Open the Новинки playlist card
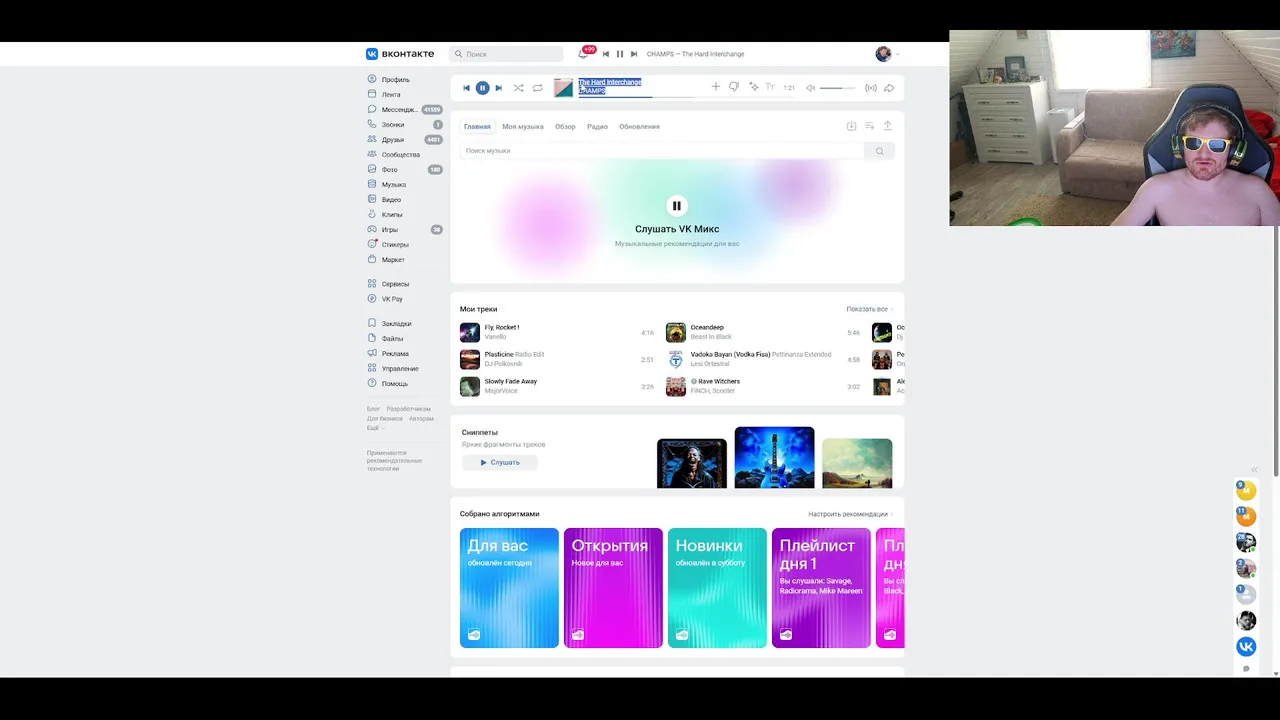The image size is (1280, 720). click(717, 588)
